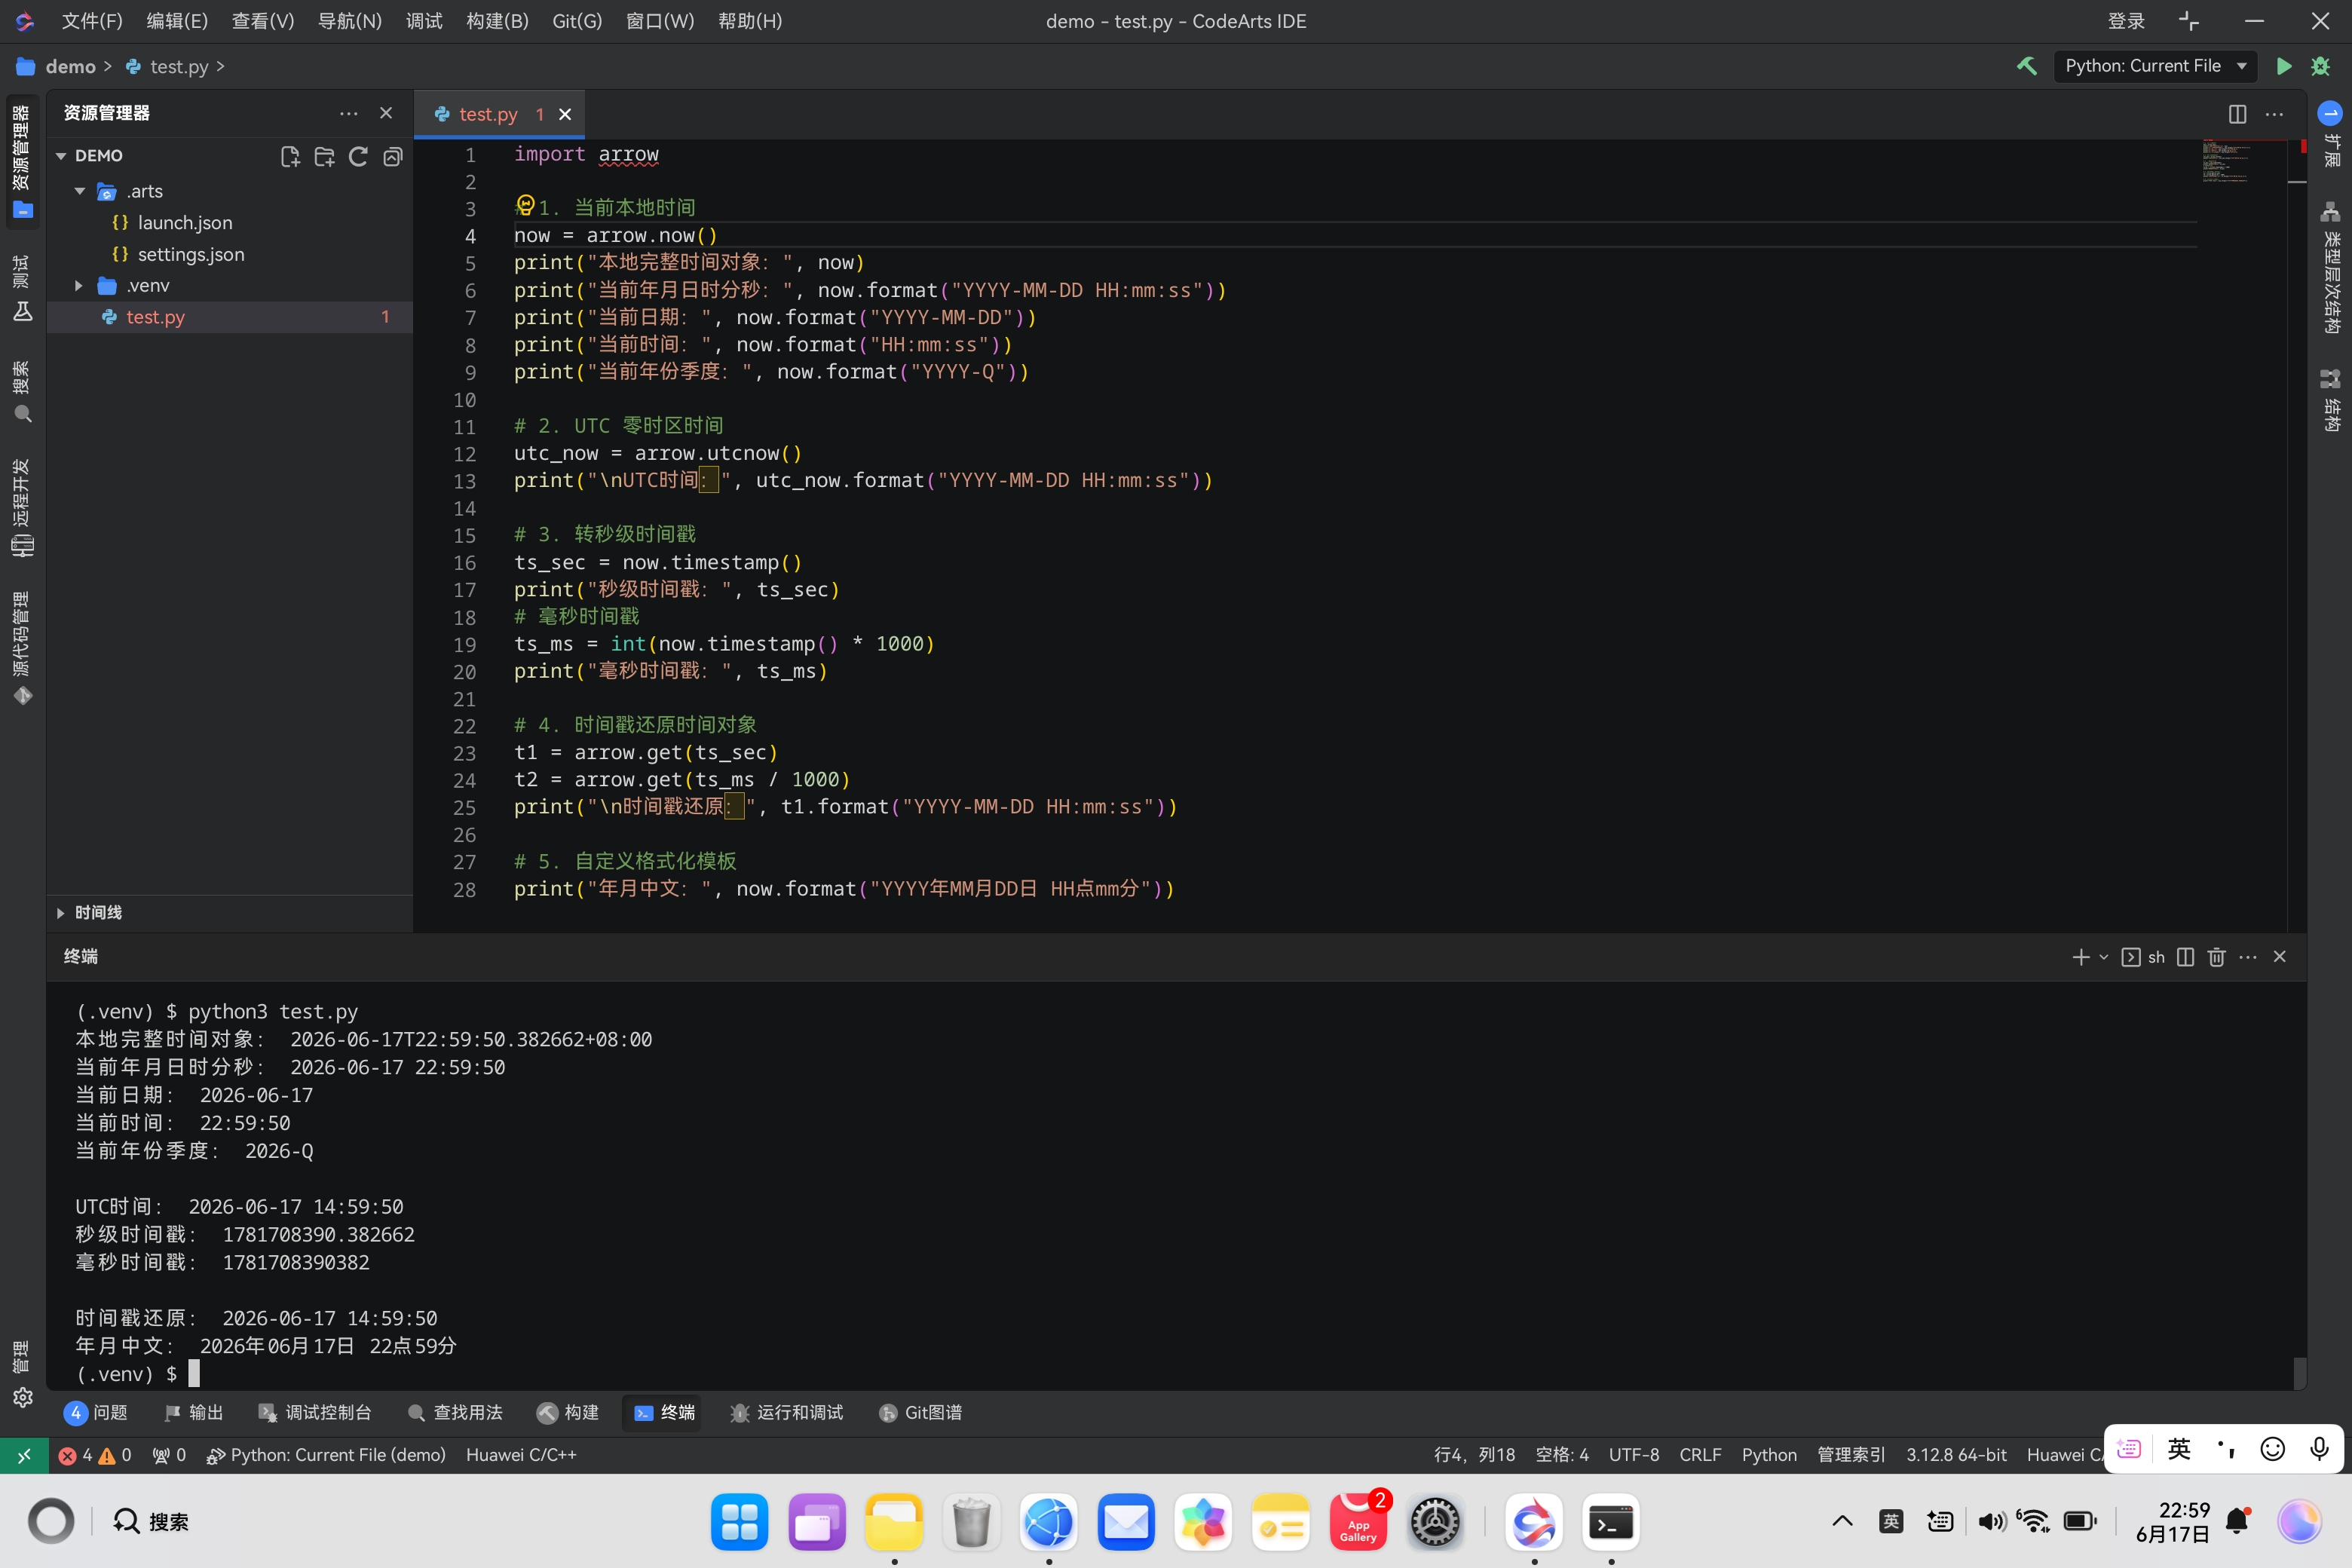Image resolution: width=2352 pixels, height=1568 pixels.
Task: Open the 类型层次结构 panel on right sidebar
Action: (2330, 268)
